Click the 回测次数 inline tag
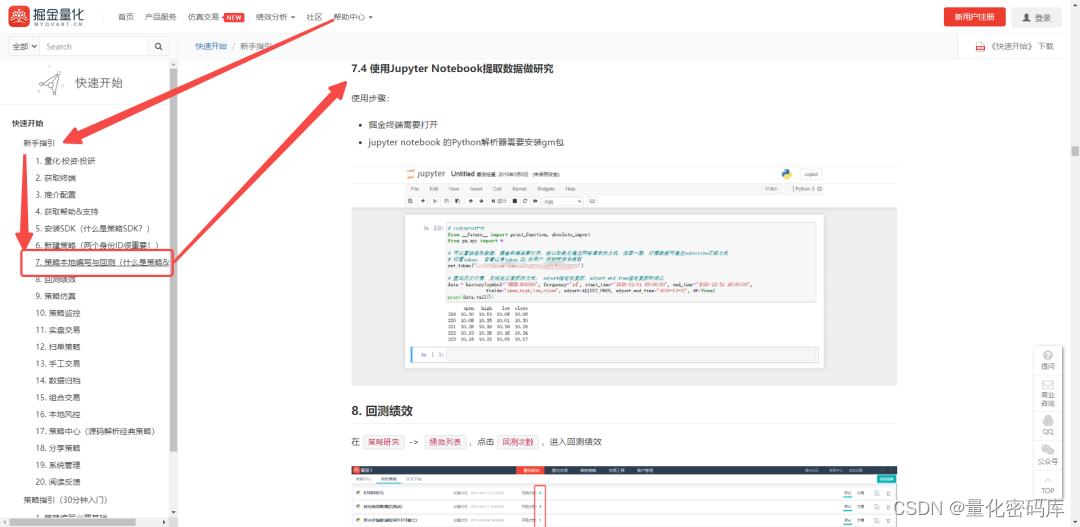 (518, 442)
